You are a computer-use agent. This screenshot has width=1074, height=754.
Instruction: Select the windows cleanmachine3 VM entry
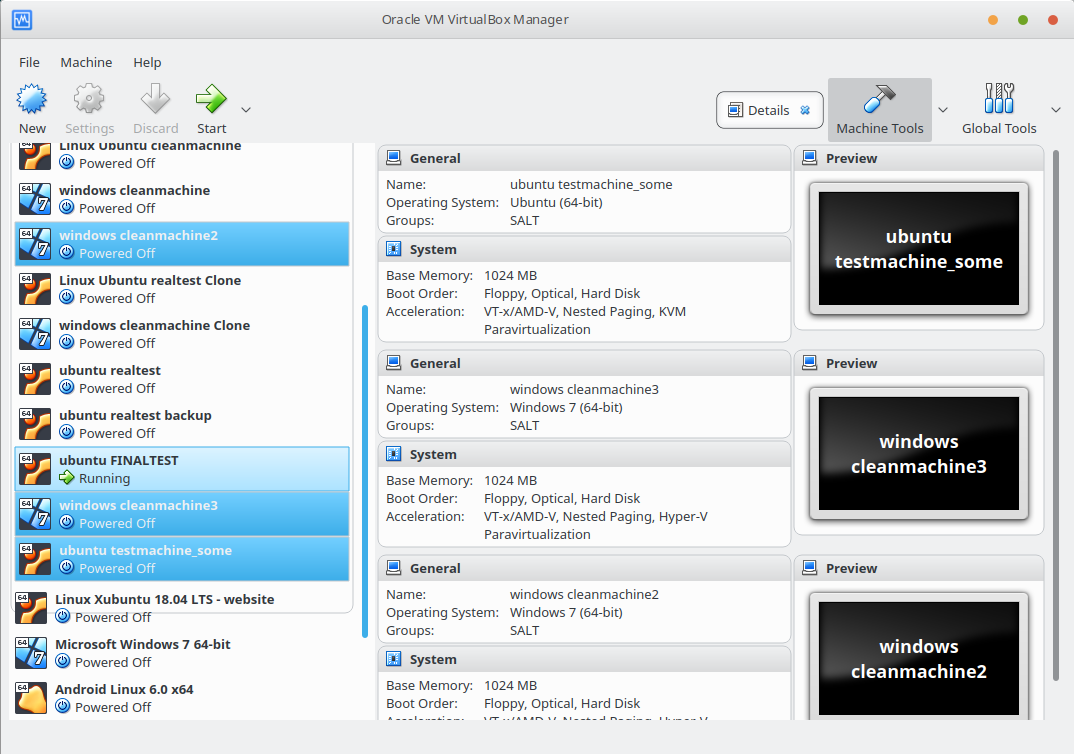point(182,514)
